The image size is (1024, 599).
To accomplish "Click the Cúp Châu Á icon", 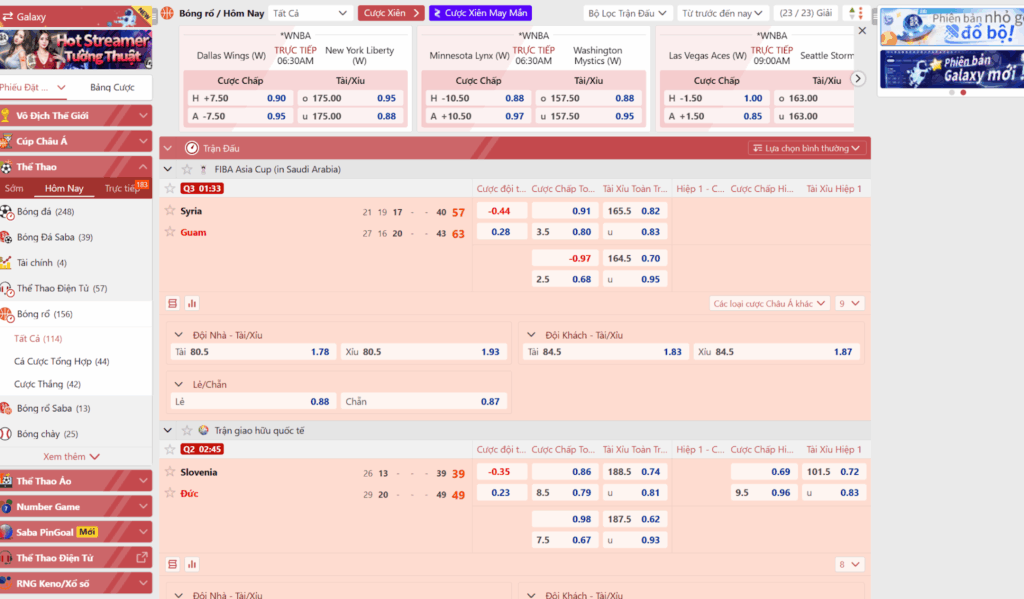I will (6, 141).
